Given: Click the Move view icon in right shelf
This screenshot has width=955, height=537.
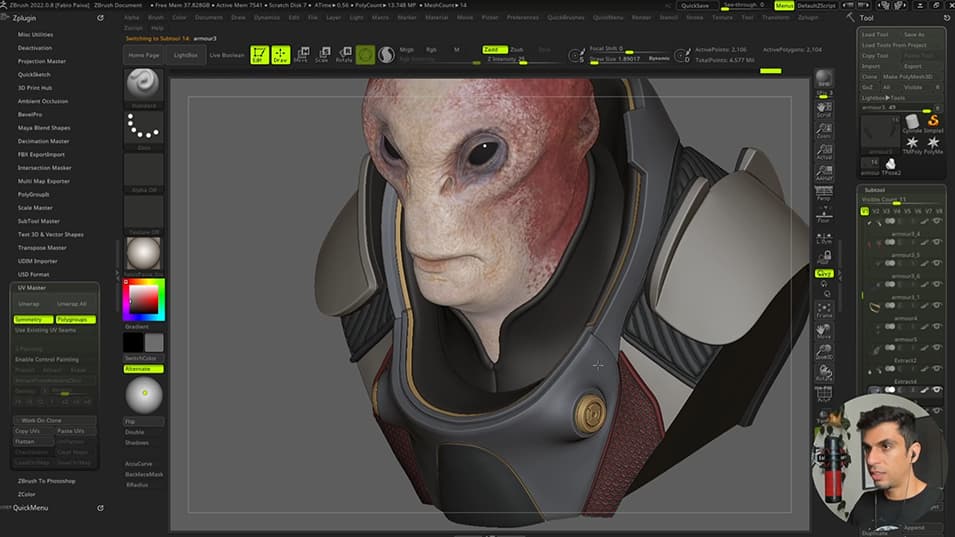Looking at the screenshot, I should point(824,331).
